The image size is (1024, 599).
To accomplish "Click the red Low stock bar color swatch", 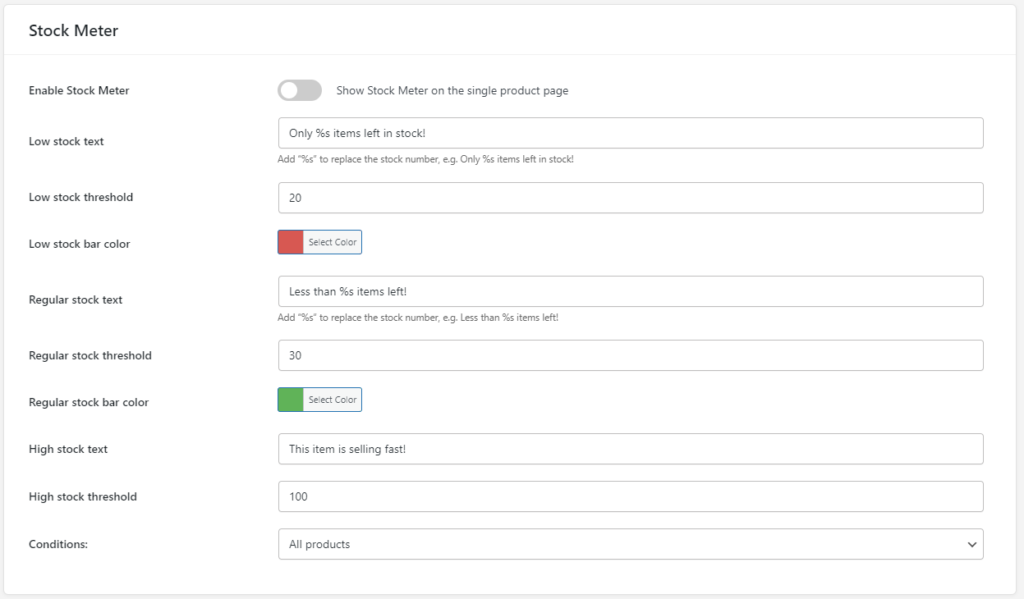I will [x=291, y=242].
